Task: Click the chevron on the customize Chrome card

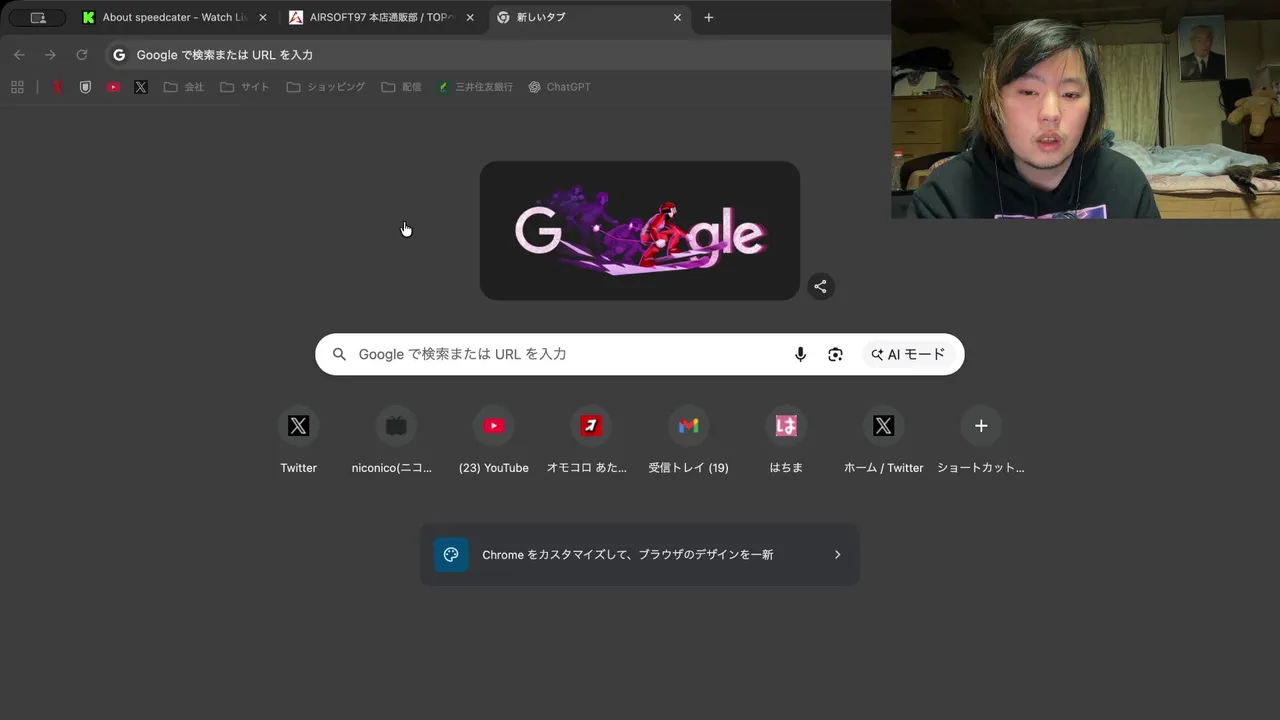Action: coord(837,555)
